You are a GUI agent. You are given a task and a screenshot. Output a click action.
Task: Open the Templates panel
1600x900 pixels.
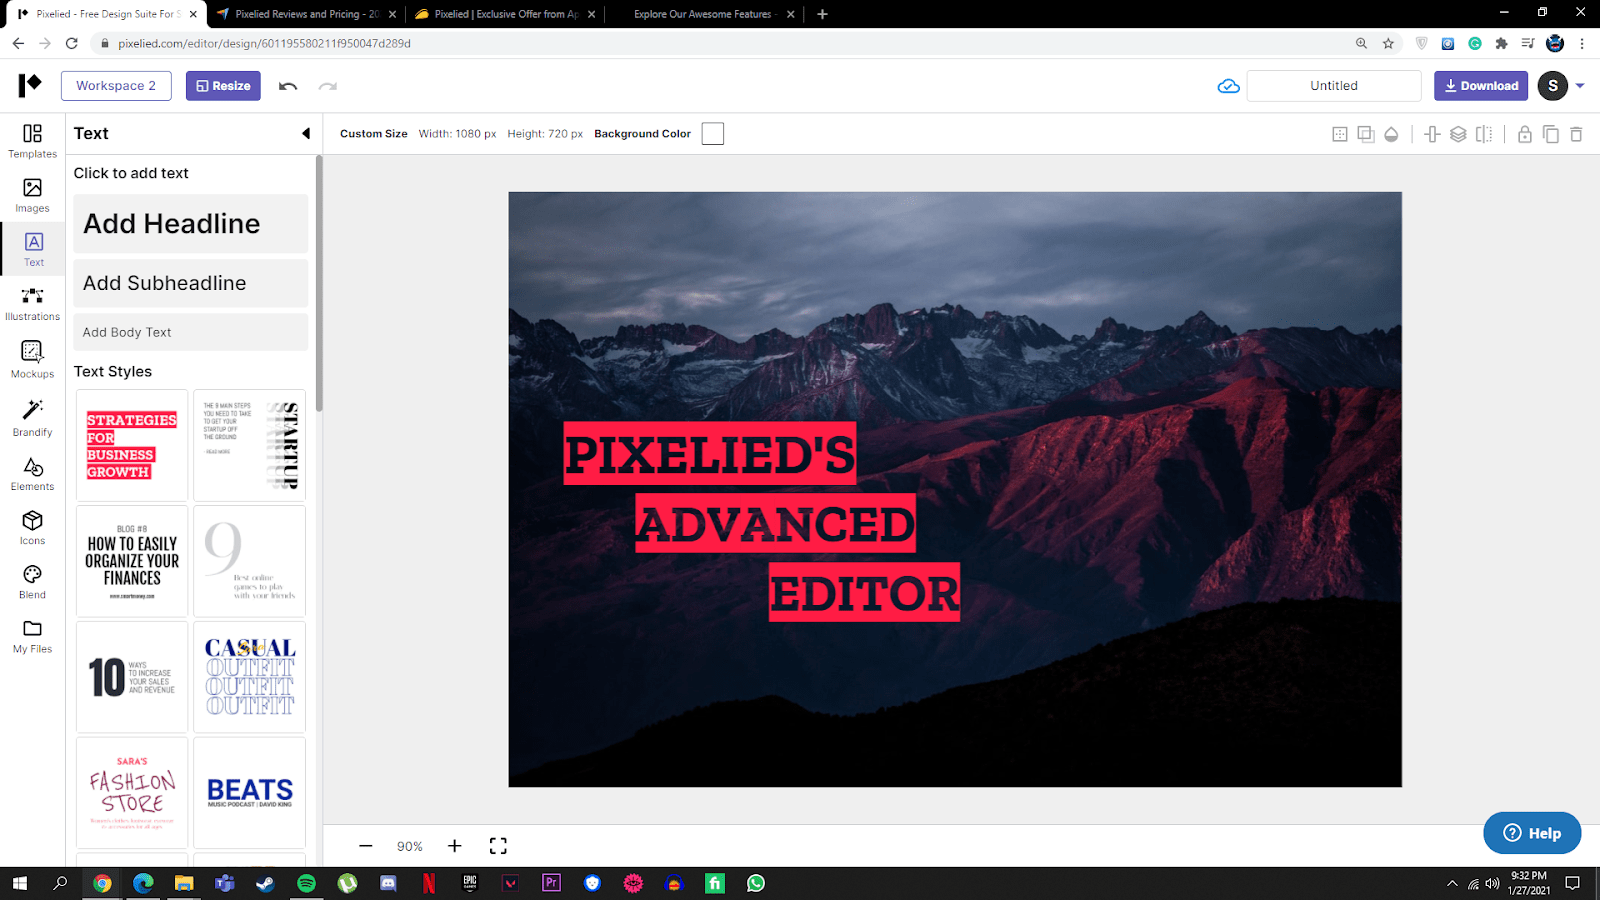pyautogui.click(x=31, y=143)
